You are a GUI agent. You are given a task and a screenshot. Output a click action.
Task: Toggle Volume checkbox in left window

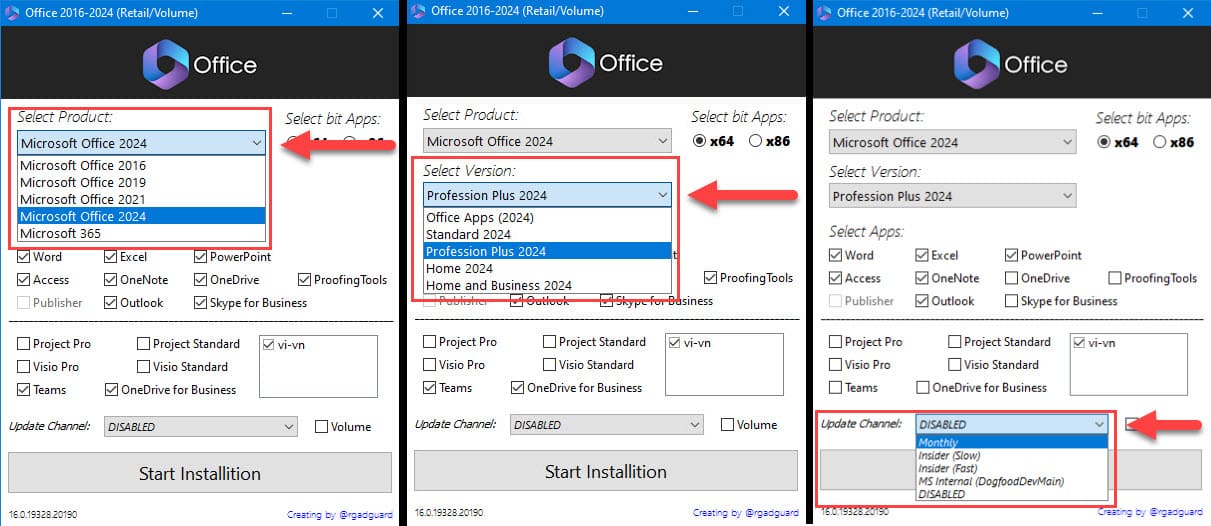tap(321, 427)
